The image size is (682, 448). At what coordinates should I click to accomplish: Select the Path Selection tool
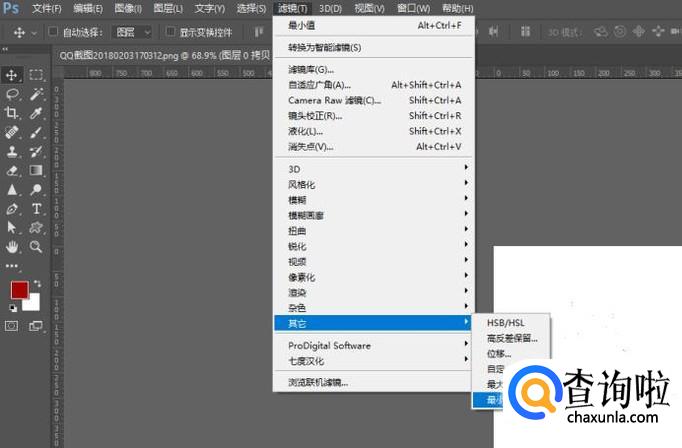coord(12,227)
